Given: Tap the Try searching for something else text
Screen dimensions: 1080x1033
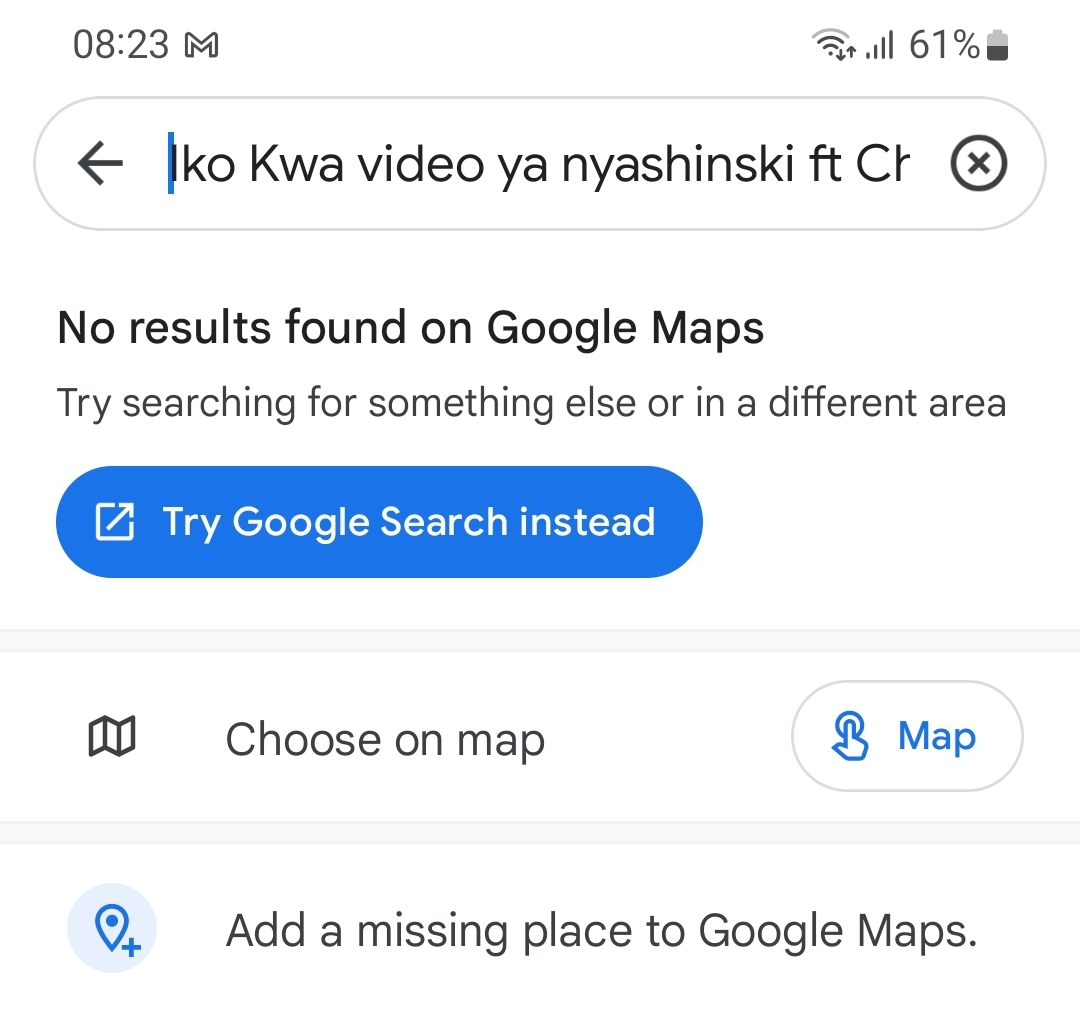Looking at the screenshot, I should coord(532,403).
